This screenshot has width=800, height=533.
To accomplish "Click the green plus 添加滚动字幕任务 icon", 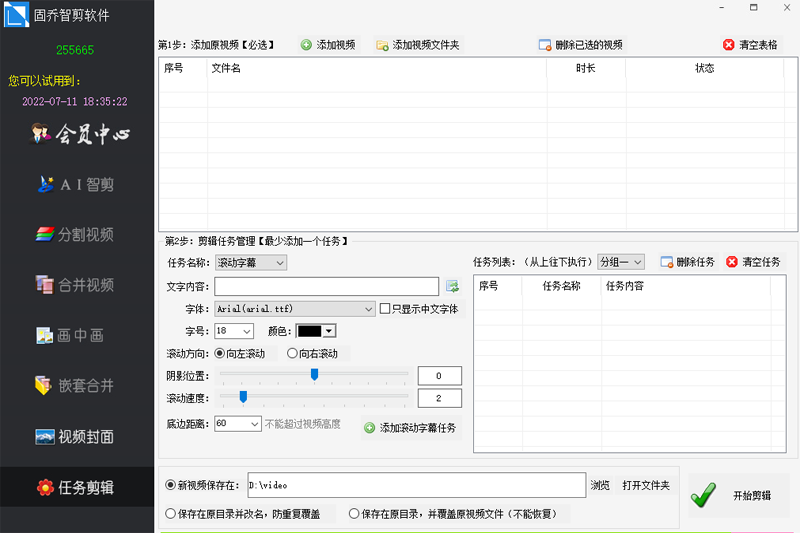I will point(369,428).
